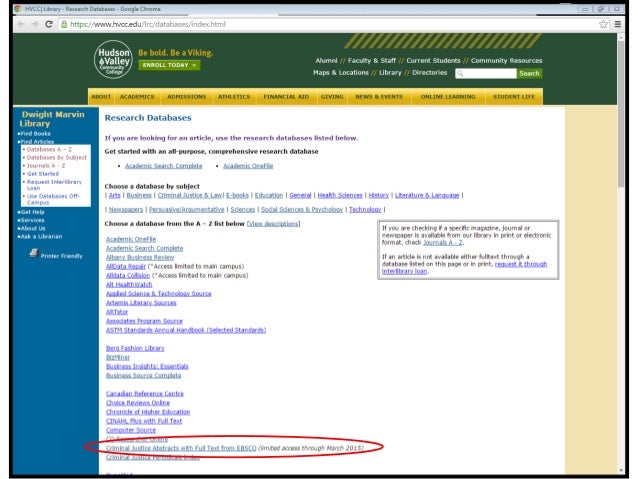Open Albany Business Review database
The image size is (638, 479).
[x=140, y=258]
